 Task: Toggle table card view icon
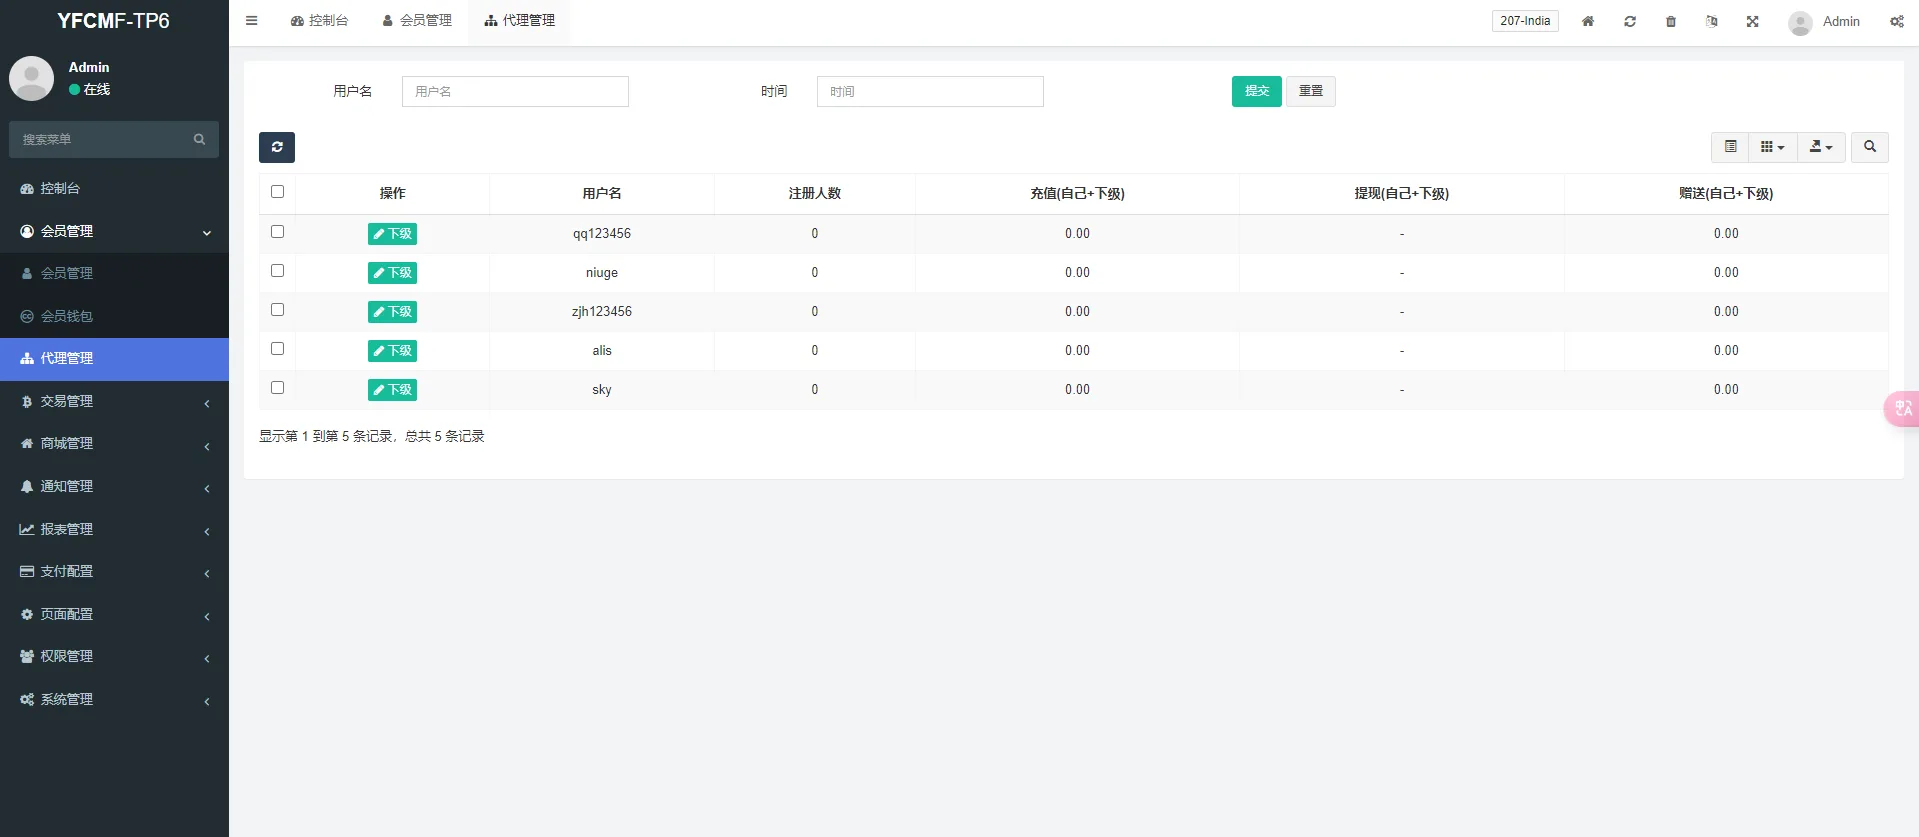click(1730, 147)
